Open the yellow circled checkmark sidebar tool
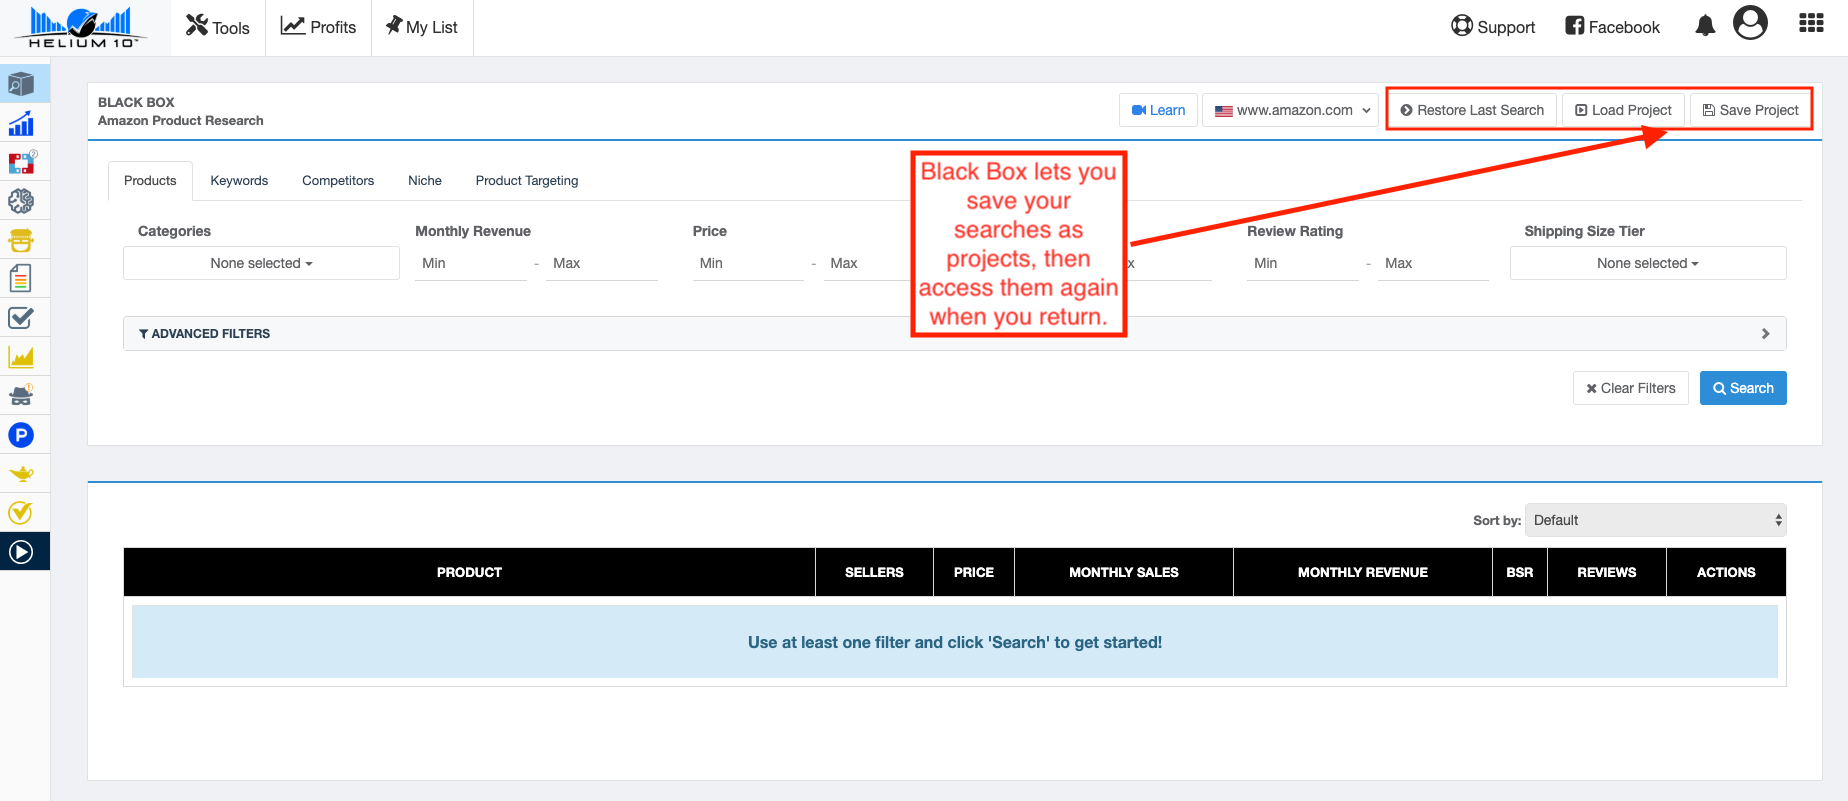Viewport: 1848px width, 801px height. (22, 513)
